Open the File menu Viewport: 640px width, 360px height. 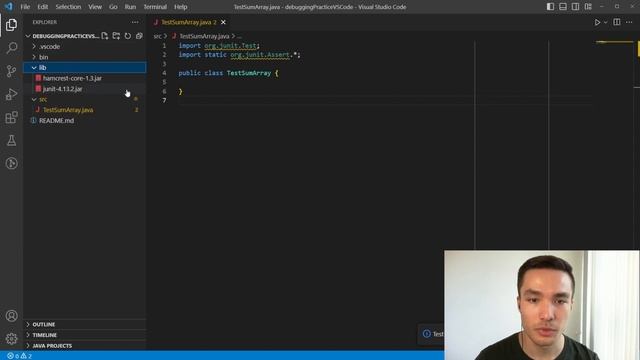coord(25,7)
